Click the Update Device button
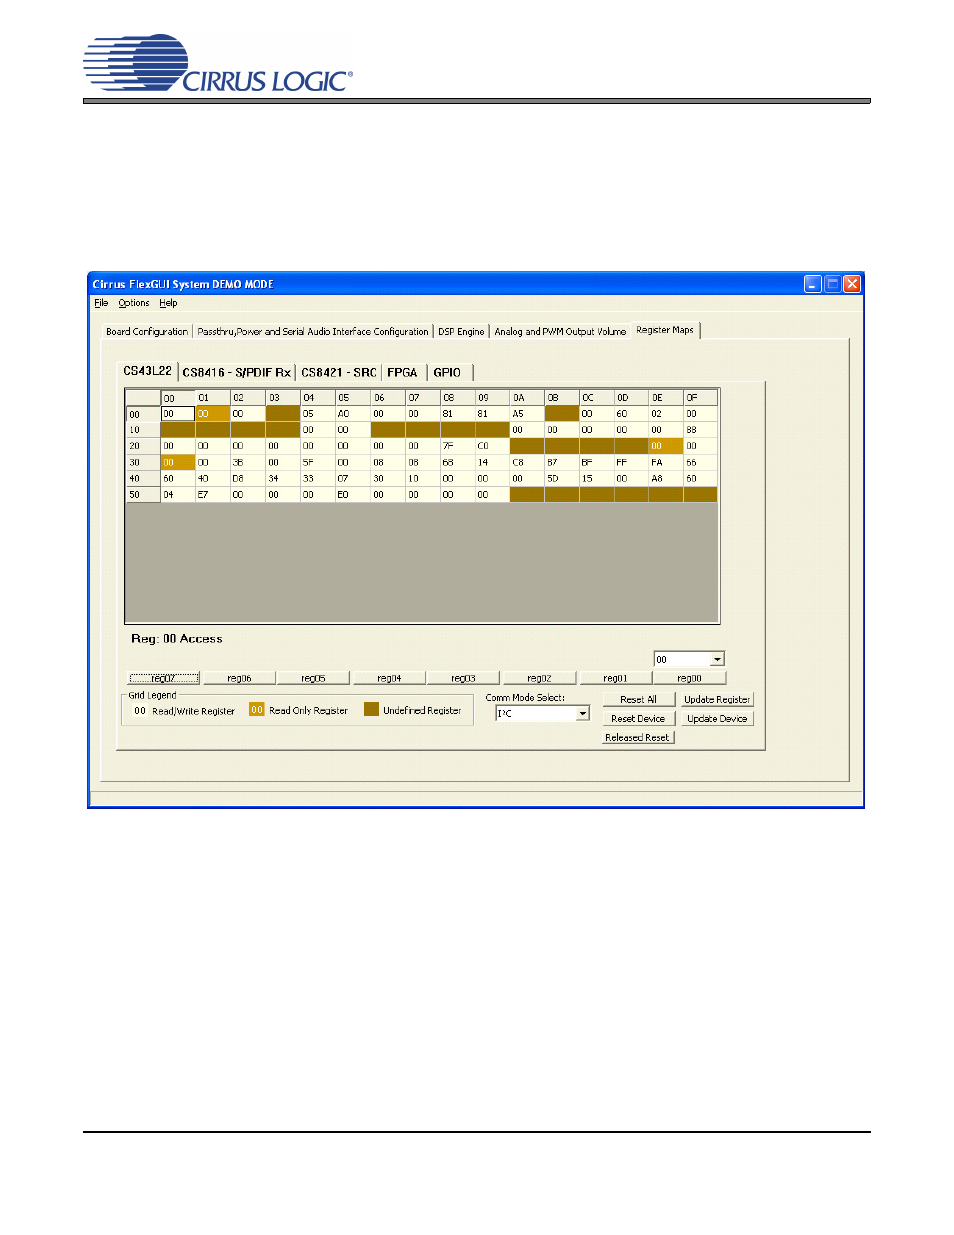 coord(717,718)
